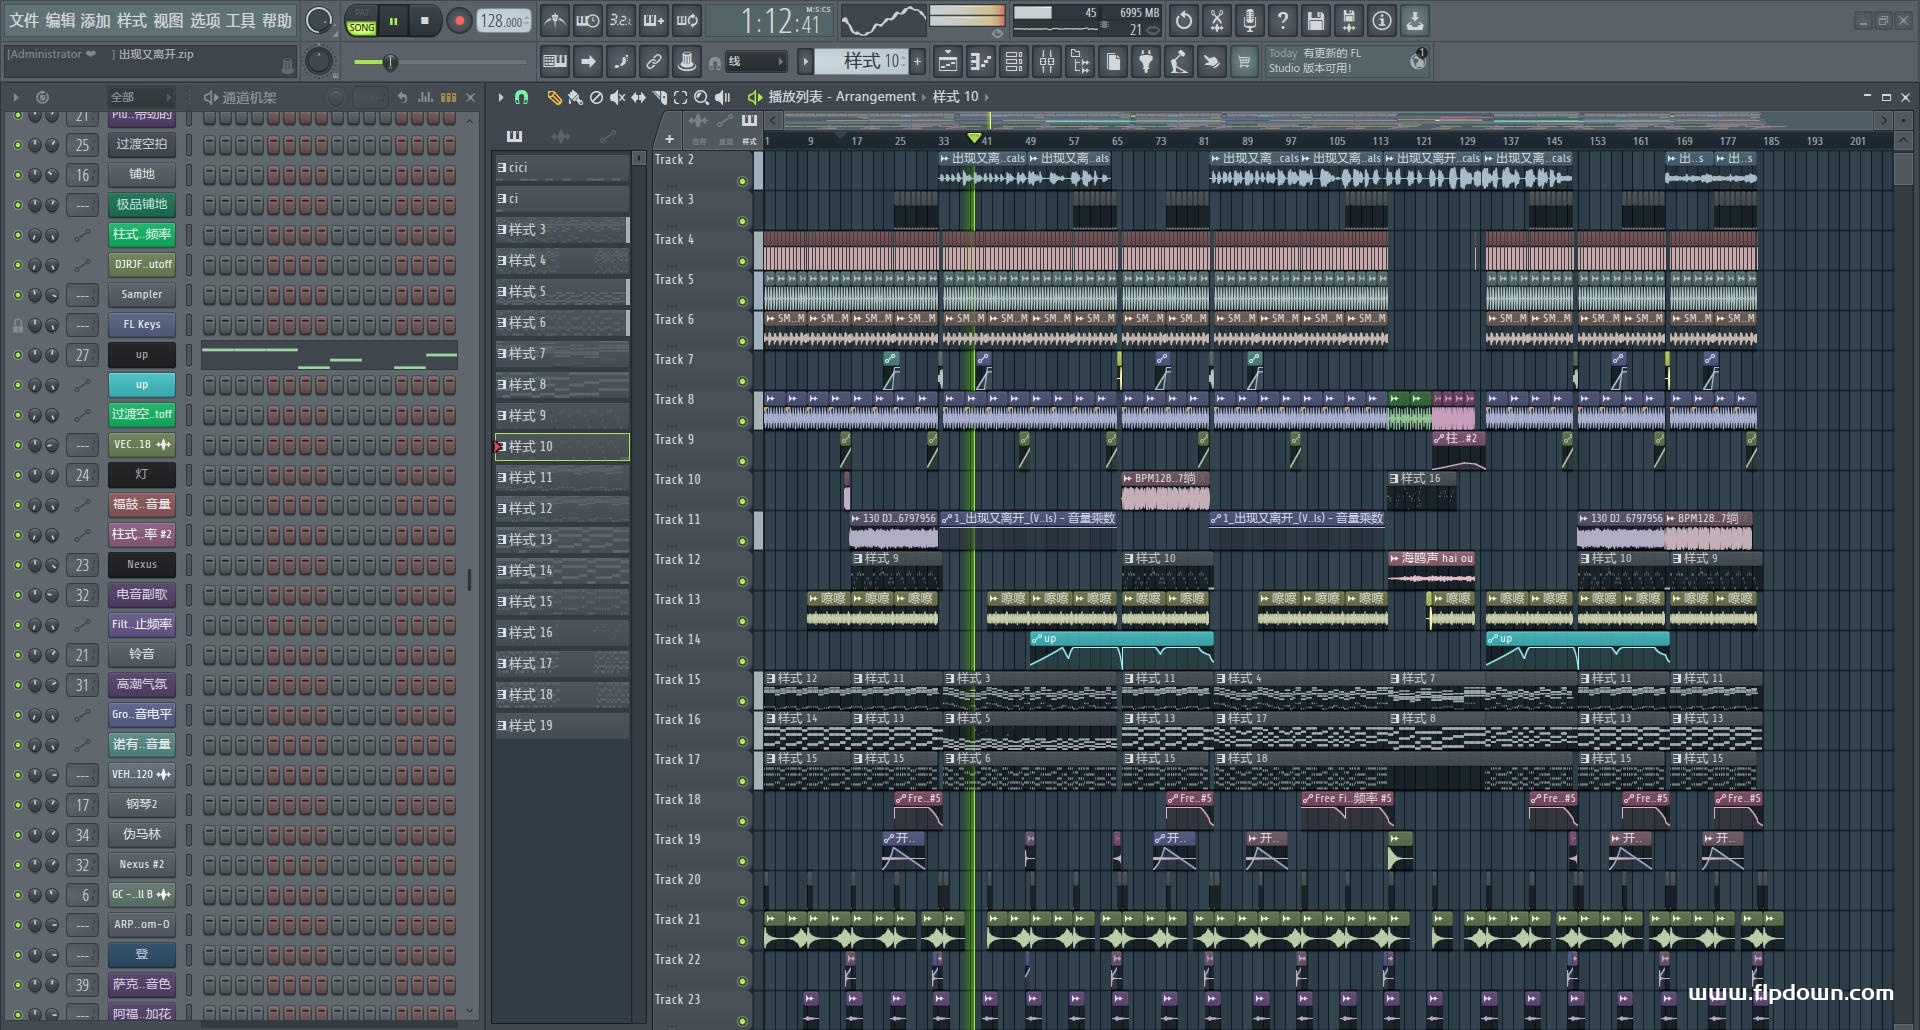Open the metronome toggle icon
The height and width of the screenshot is (1030, 1920).
555,21
